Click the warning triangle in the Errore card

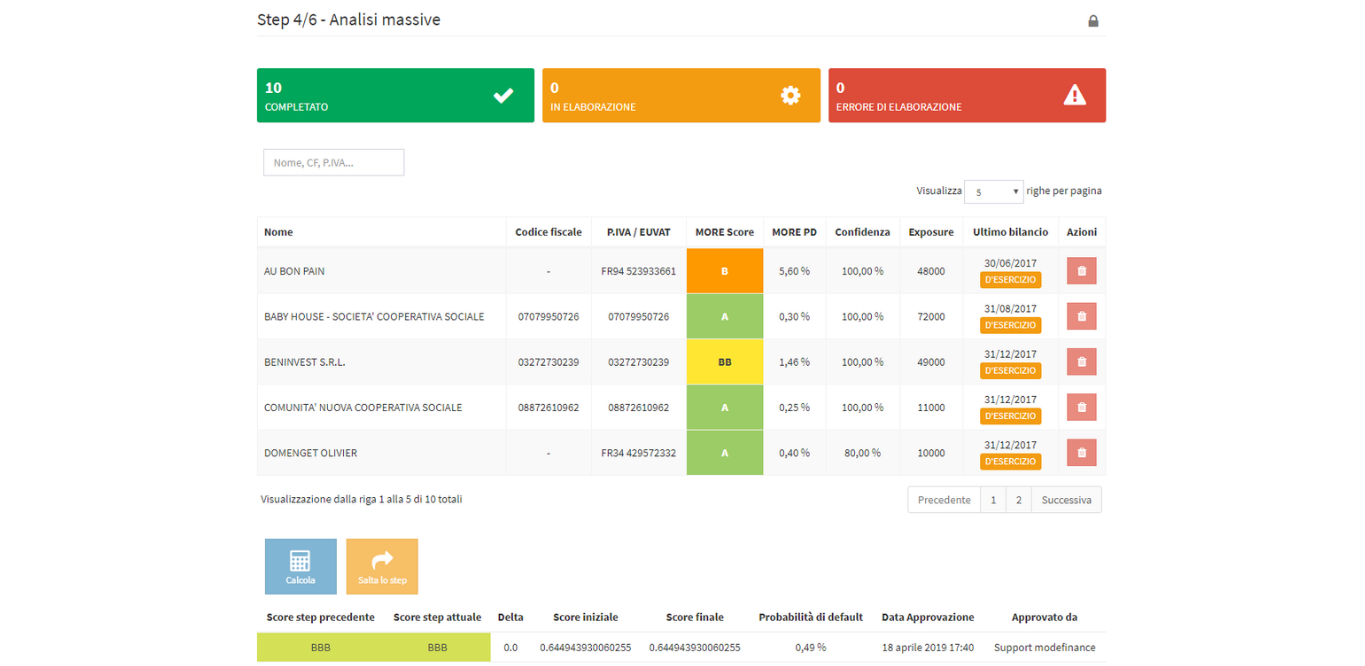coord(1075,95)
